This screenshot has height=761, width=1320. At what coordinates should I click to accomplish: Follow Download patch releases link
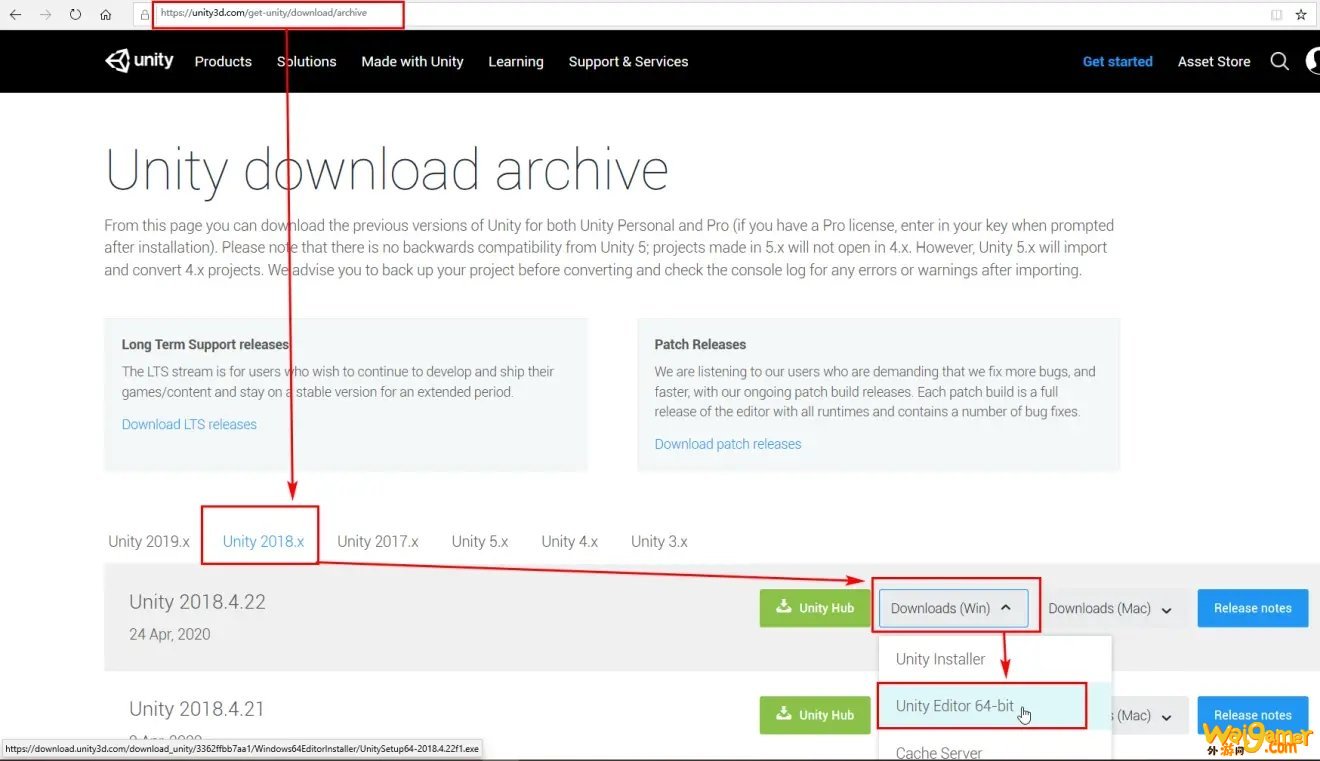tap(728, 444)
